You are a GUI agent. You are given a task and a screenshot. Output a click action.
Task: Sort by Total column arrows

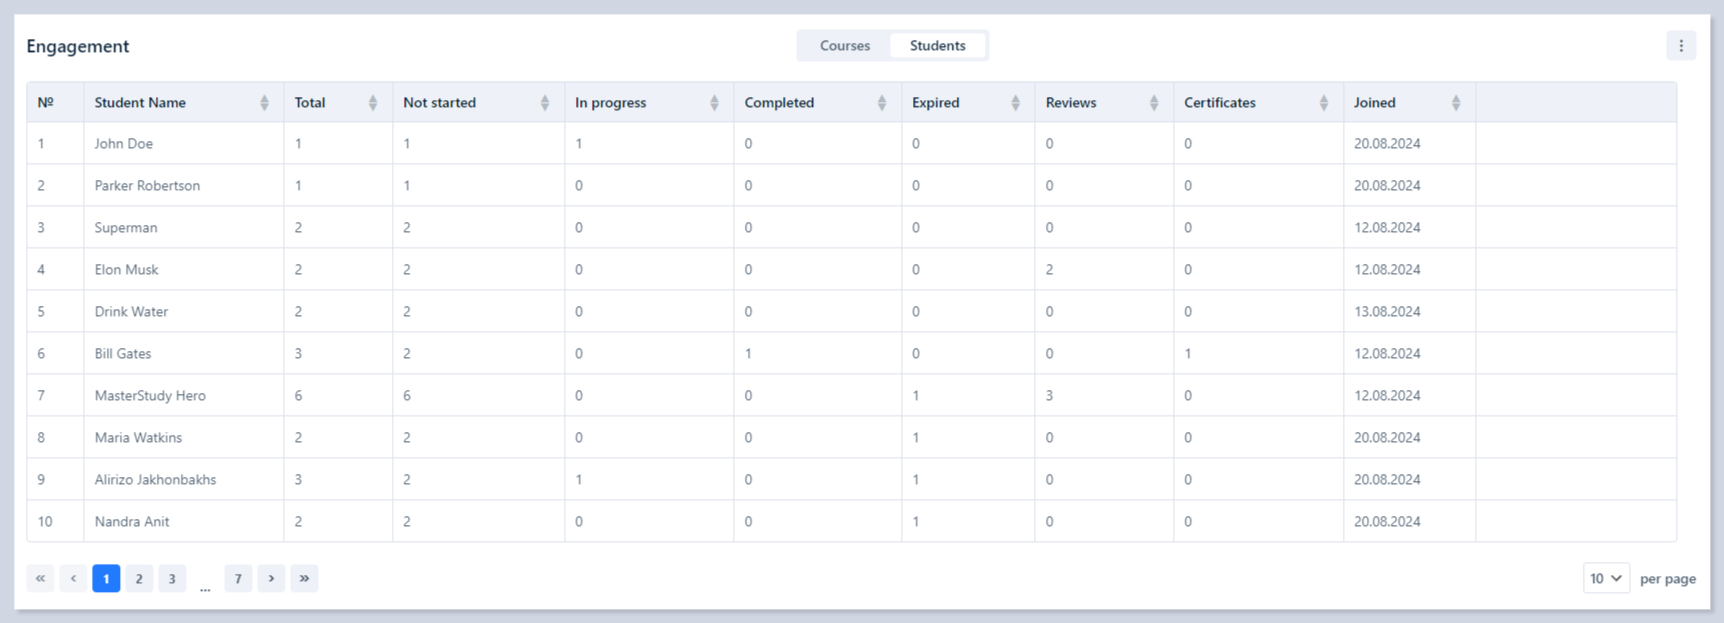pos(372,103)
